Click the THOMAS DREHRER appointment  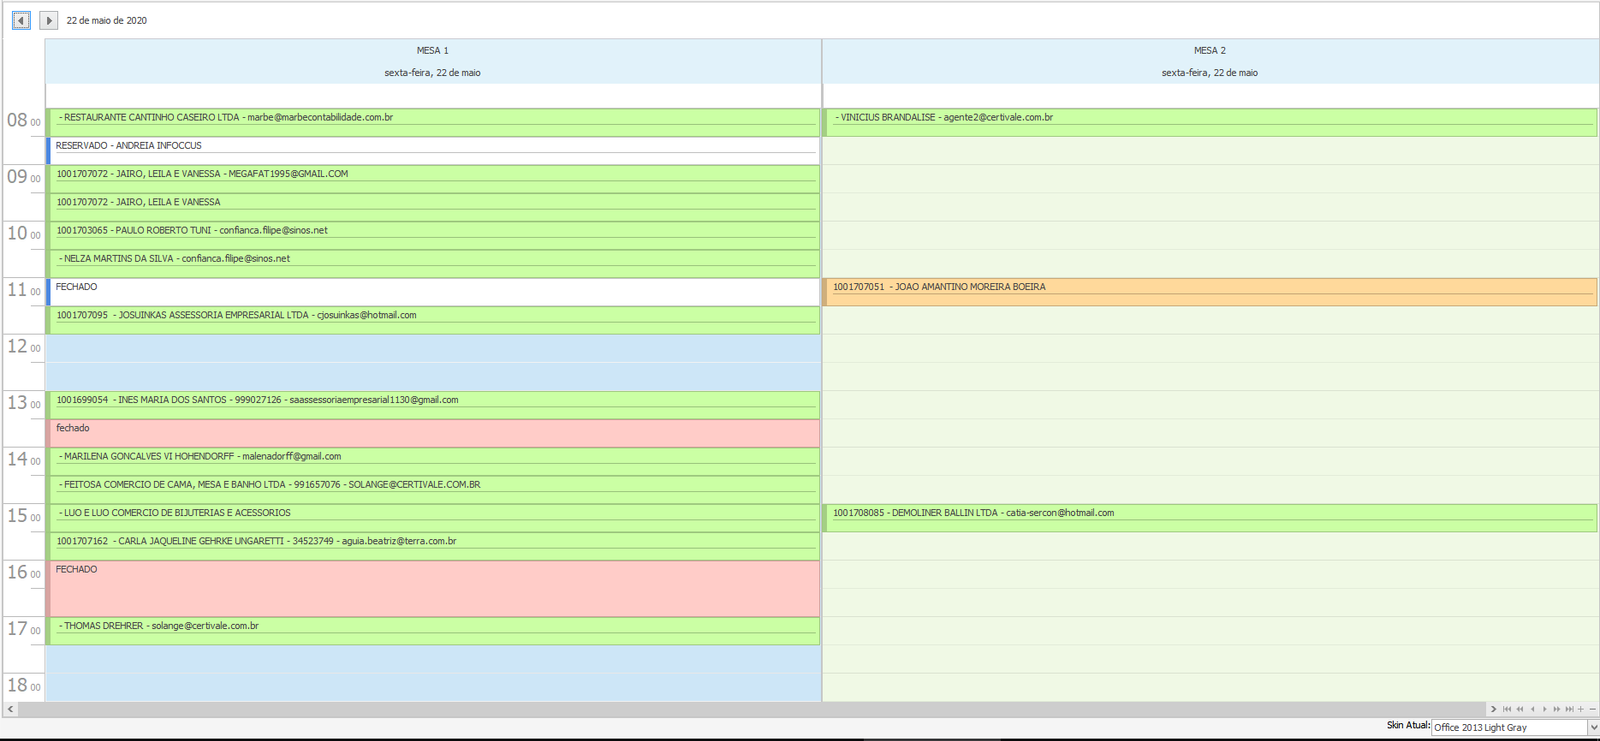click(x=433, y=630)
